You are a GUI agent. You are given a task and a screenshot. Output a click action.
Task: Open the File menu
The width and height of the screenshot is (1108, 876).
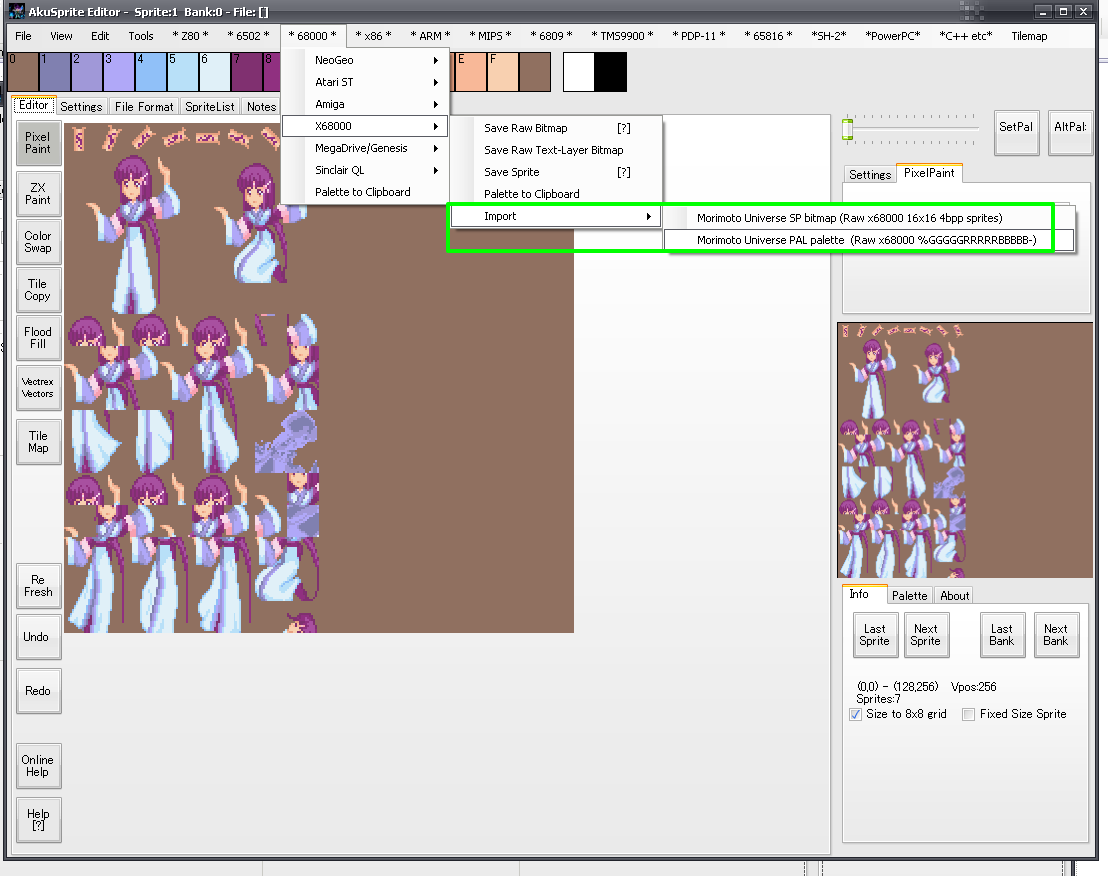point(23,36)
